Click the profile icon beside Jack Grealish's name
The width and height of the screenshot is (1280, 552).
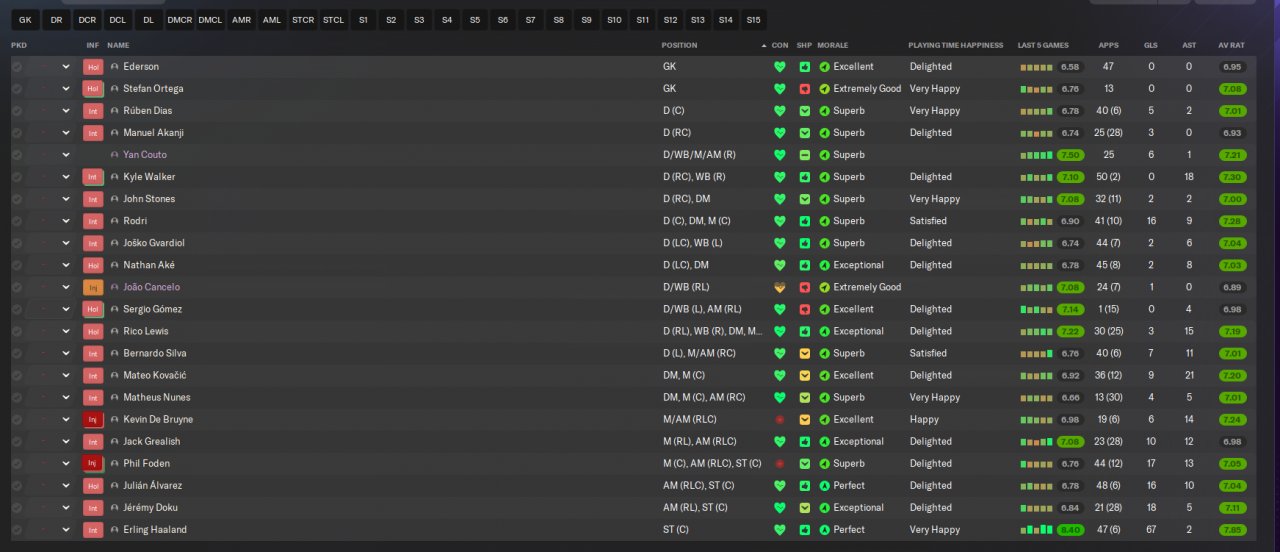(115, 441)
